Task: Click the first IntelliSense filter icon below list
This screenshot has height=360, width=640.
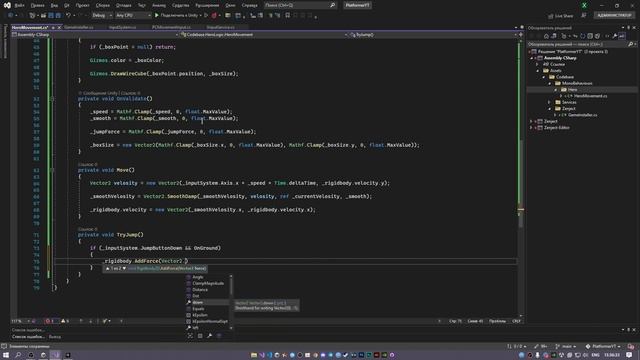Action: point(190,336)
